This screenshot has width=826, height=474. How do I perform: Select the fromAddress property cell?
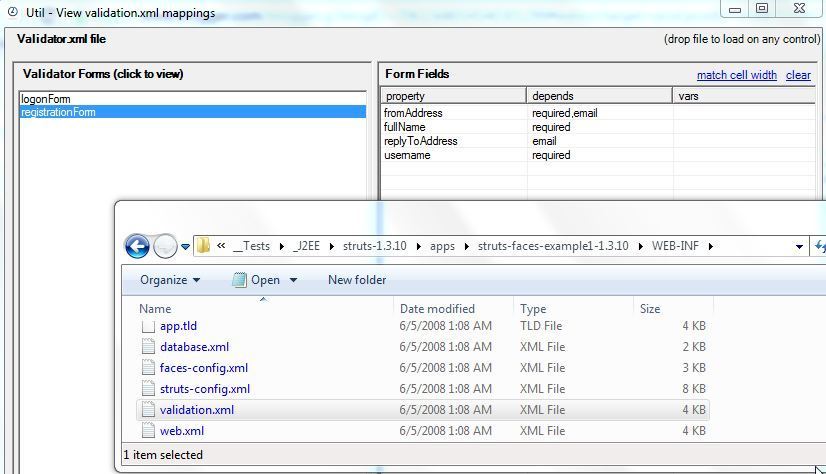413,113
